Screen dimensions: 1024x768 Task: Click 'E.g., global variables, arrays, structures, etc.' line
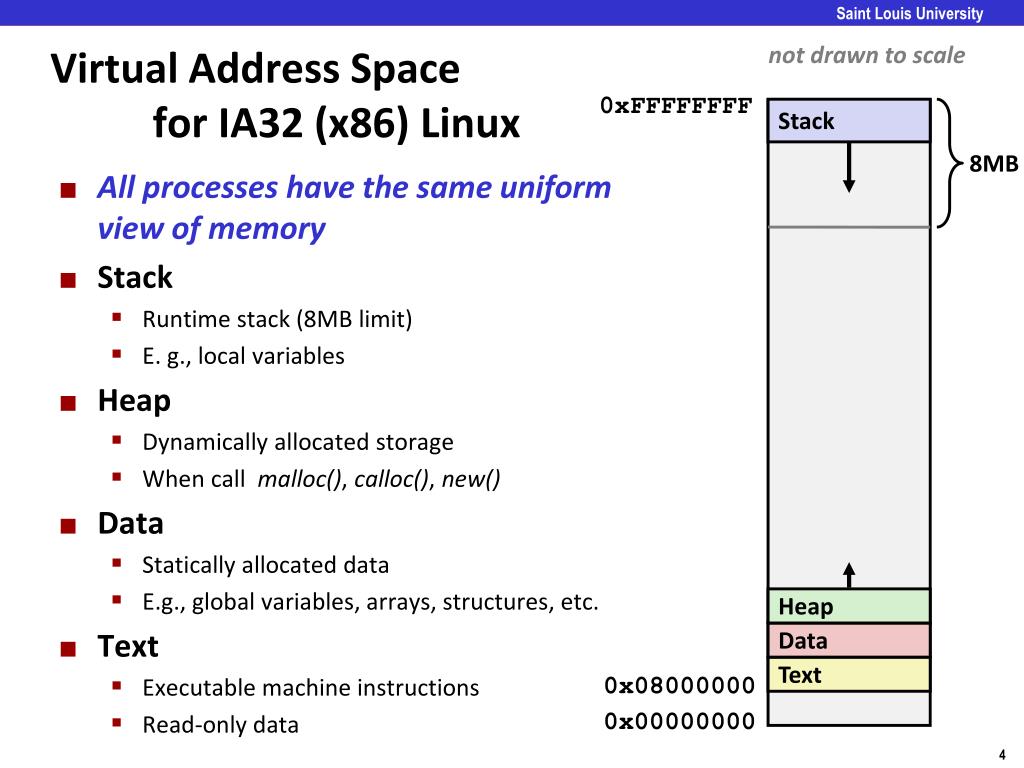coord(370,602)
